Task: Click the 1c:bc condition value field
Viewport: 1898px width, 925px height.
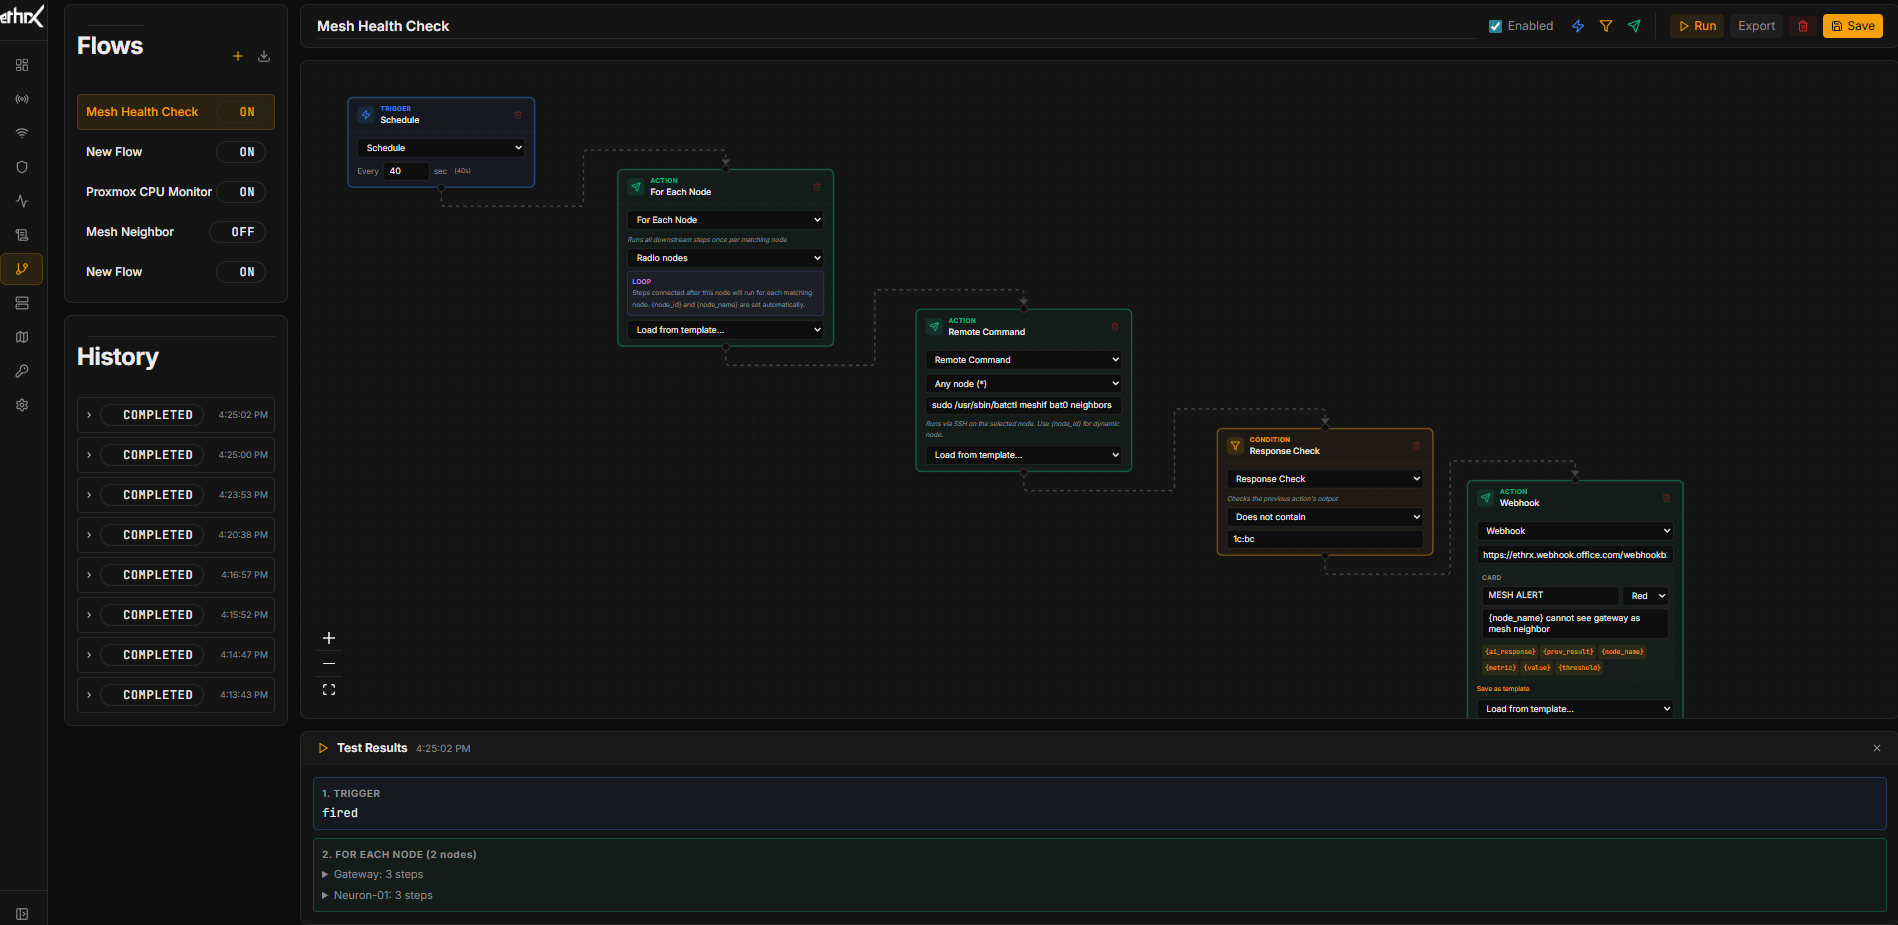Action: [x=1325, y=539]
